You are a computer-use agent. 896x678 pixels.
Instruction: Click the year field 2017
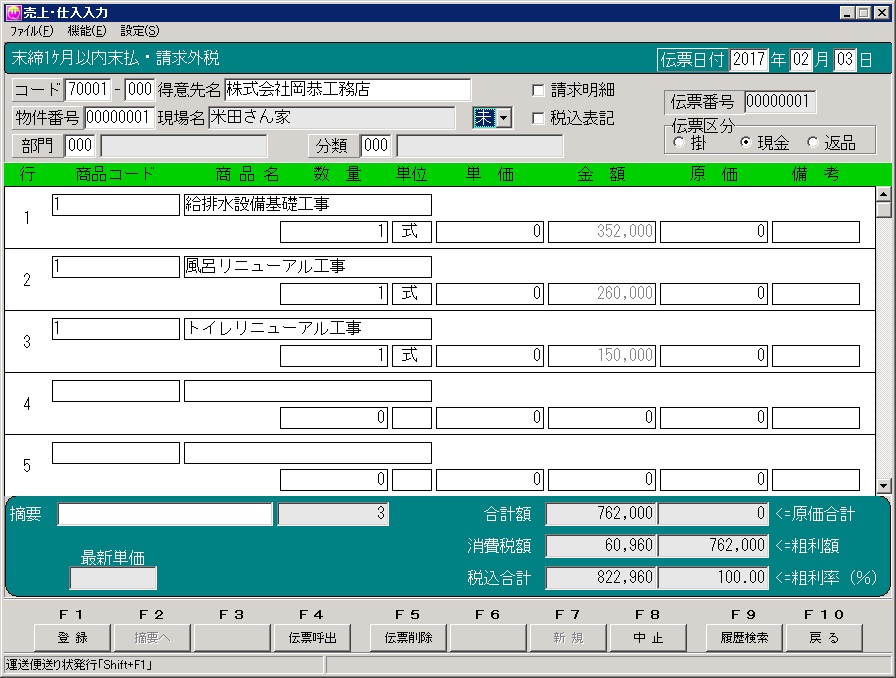pos(749,59)
